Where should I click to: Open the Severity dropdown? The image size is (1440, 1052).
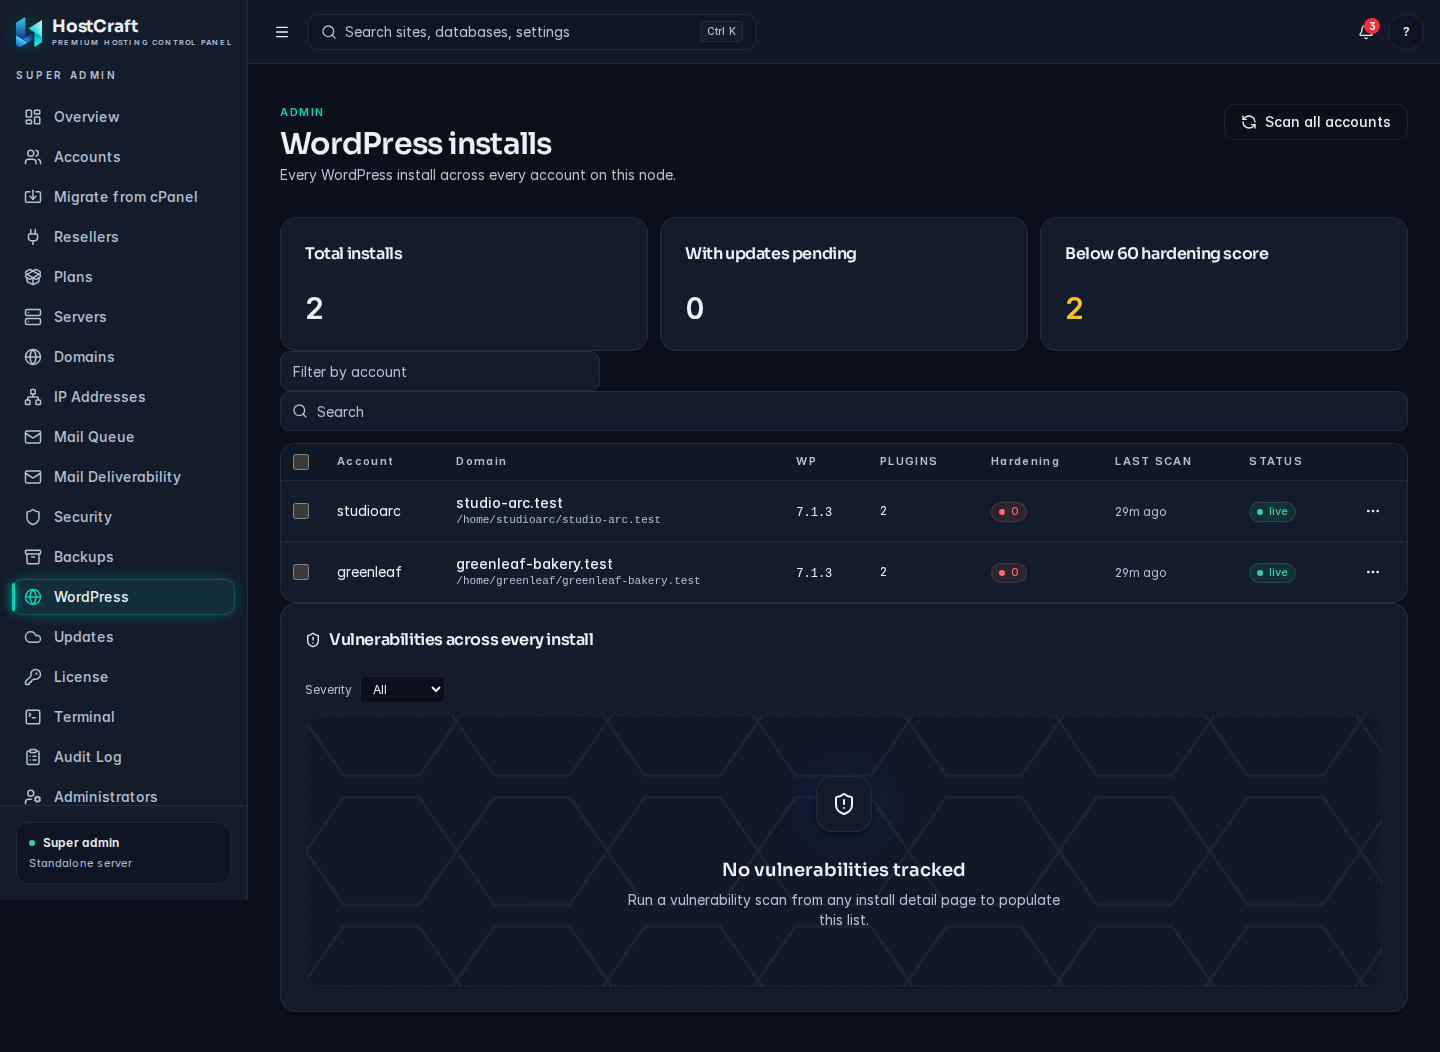pos(403,690)
